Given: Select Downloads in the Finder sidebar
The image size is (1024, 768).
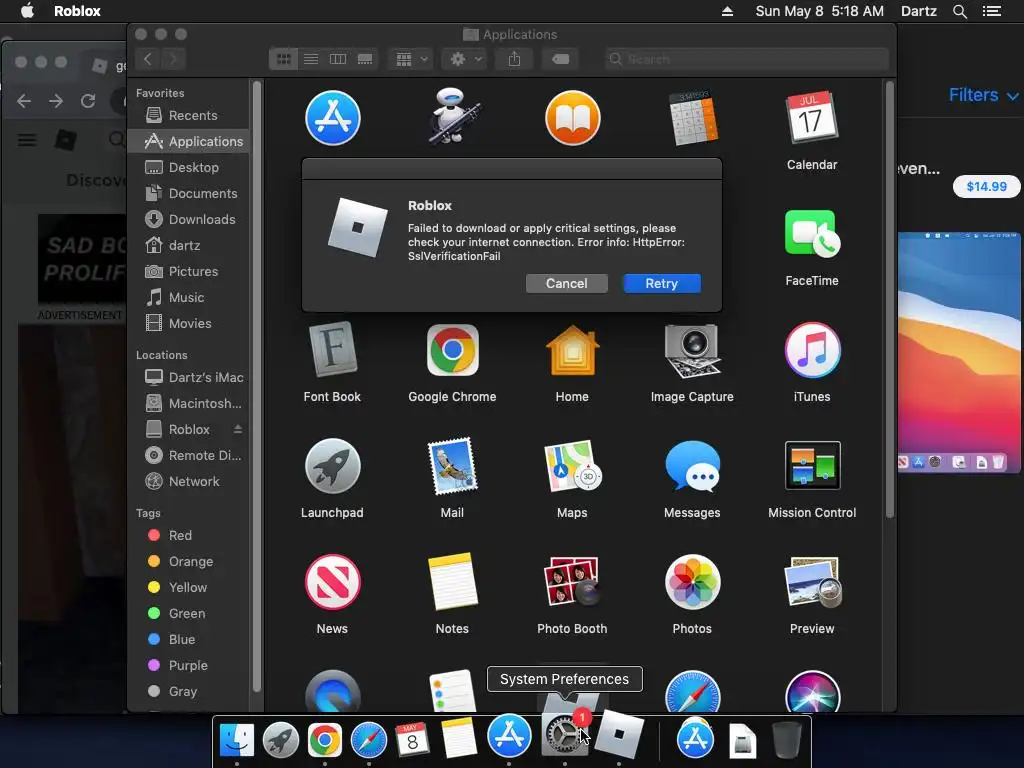Looking at the screenshot, I should click(188, 219).
